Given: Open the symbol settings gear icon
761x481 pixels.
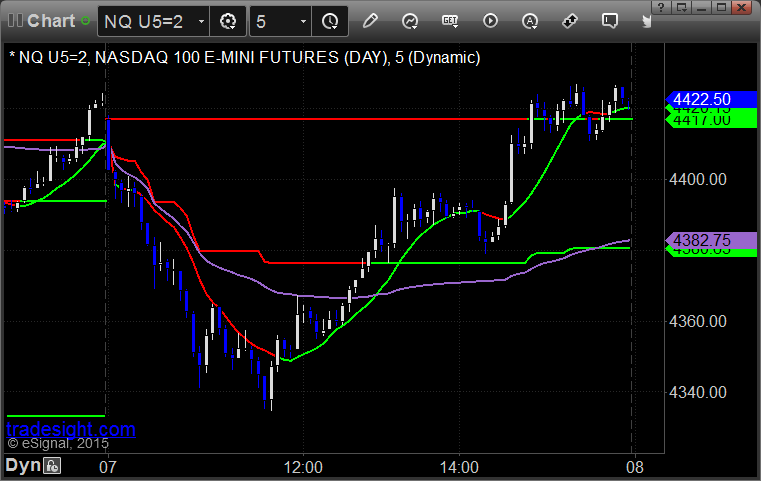Looking at the screenshot, I should point(228,21).
